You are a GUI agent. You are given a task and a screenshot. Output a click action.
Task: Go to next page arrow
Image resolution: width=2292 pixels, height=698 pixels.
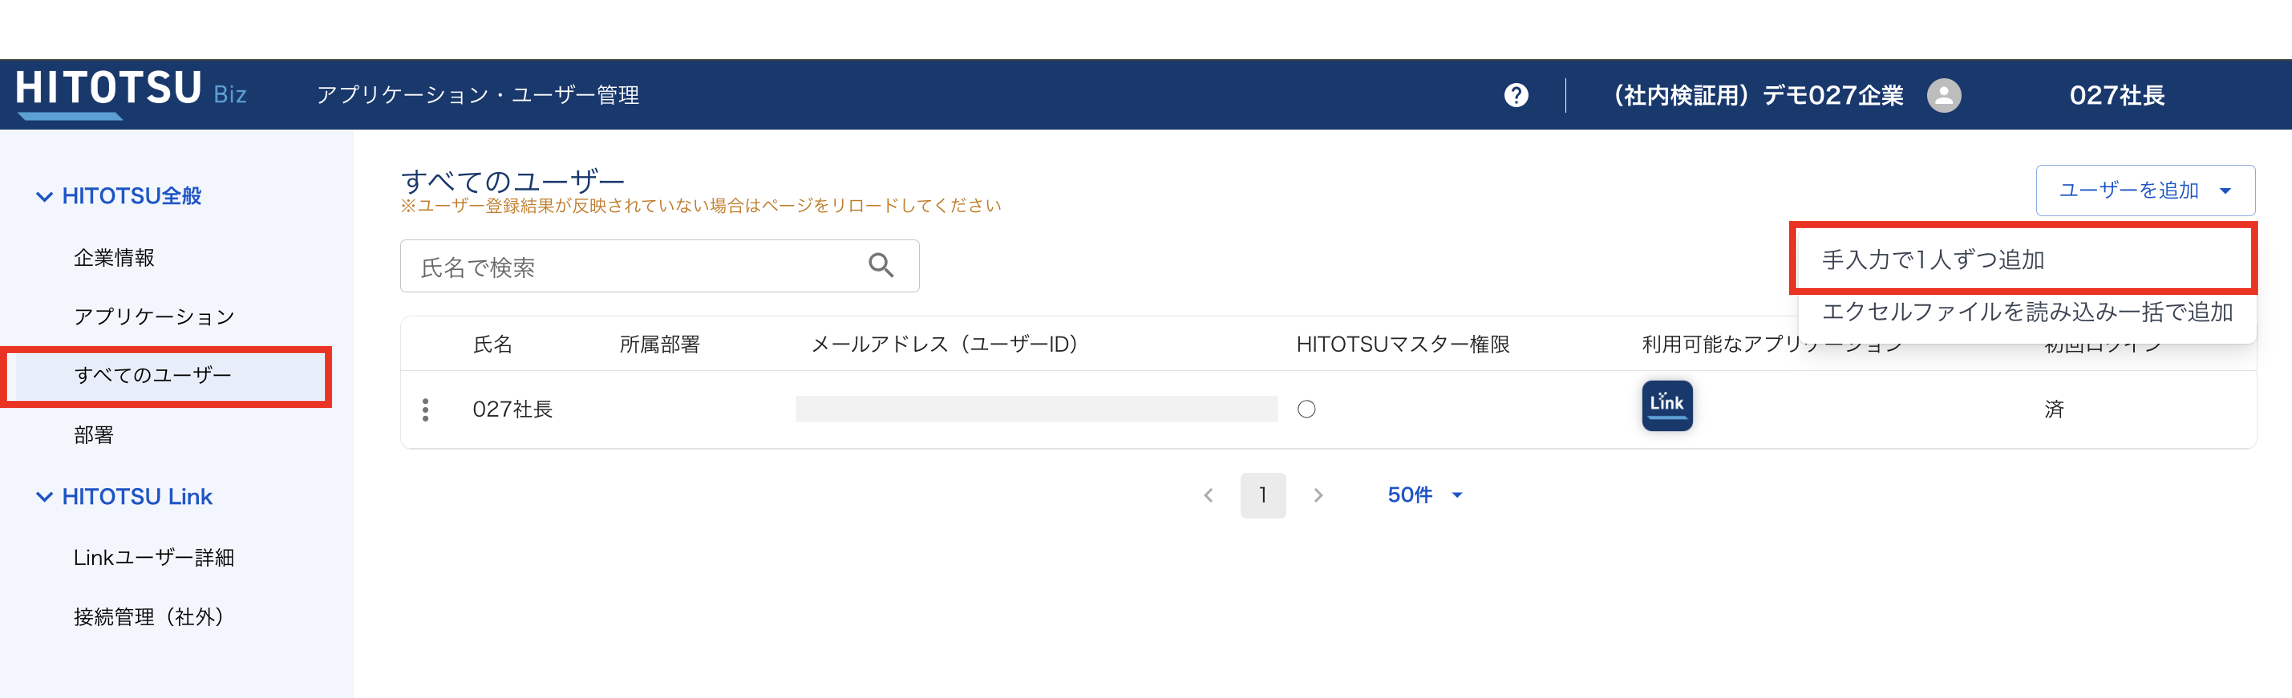pos(1318,495)
